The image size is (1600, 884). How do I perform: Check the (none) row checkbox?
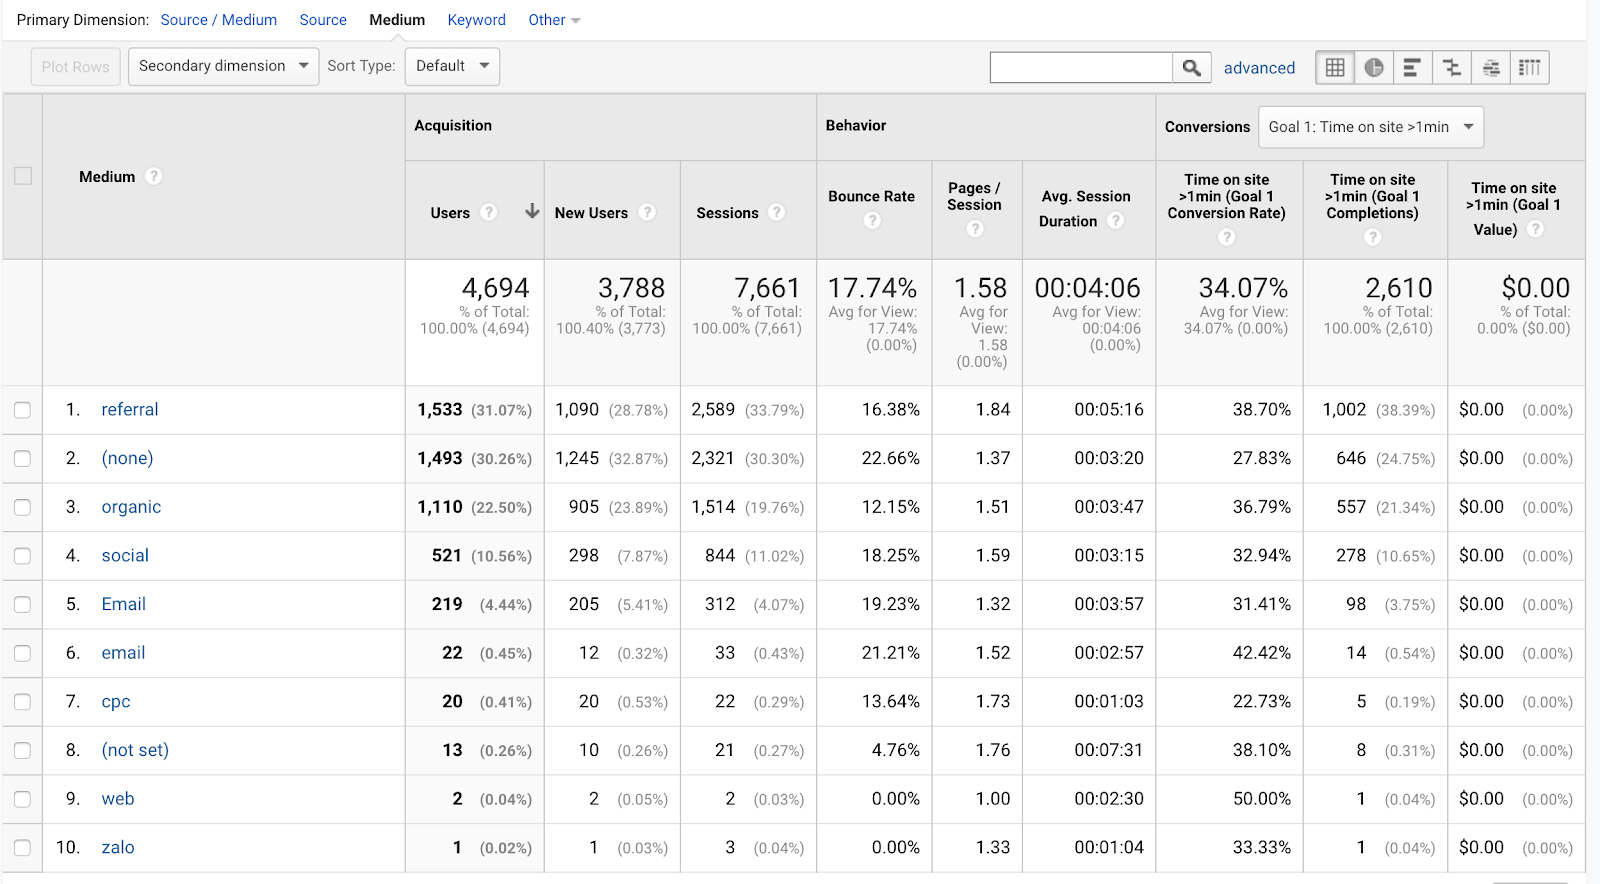[23, 459]
